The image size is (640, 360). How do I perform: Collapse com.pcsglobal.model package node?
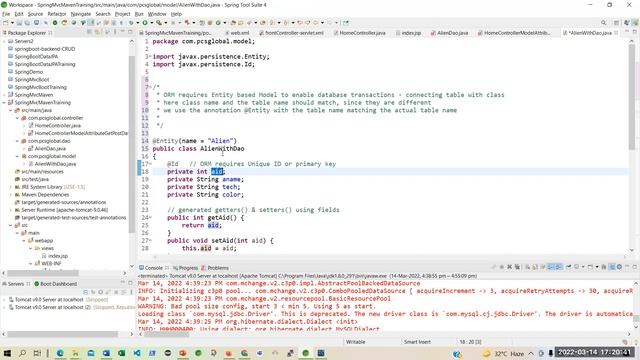point(17,156)
